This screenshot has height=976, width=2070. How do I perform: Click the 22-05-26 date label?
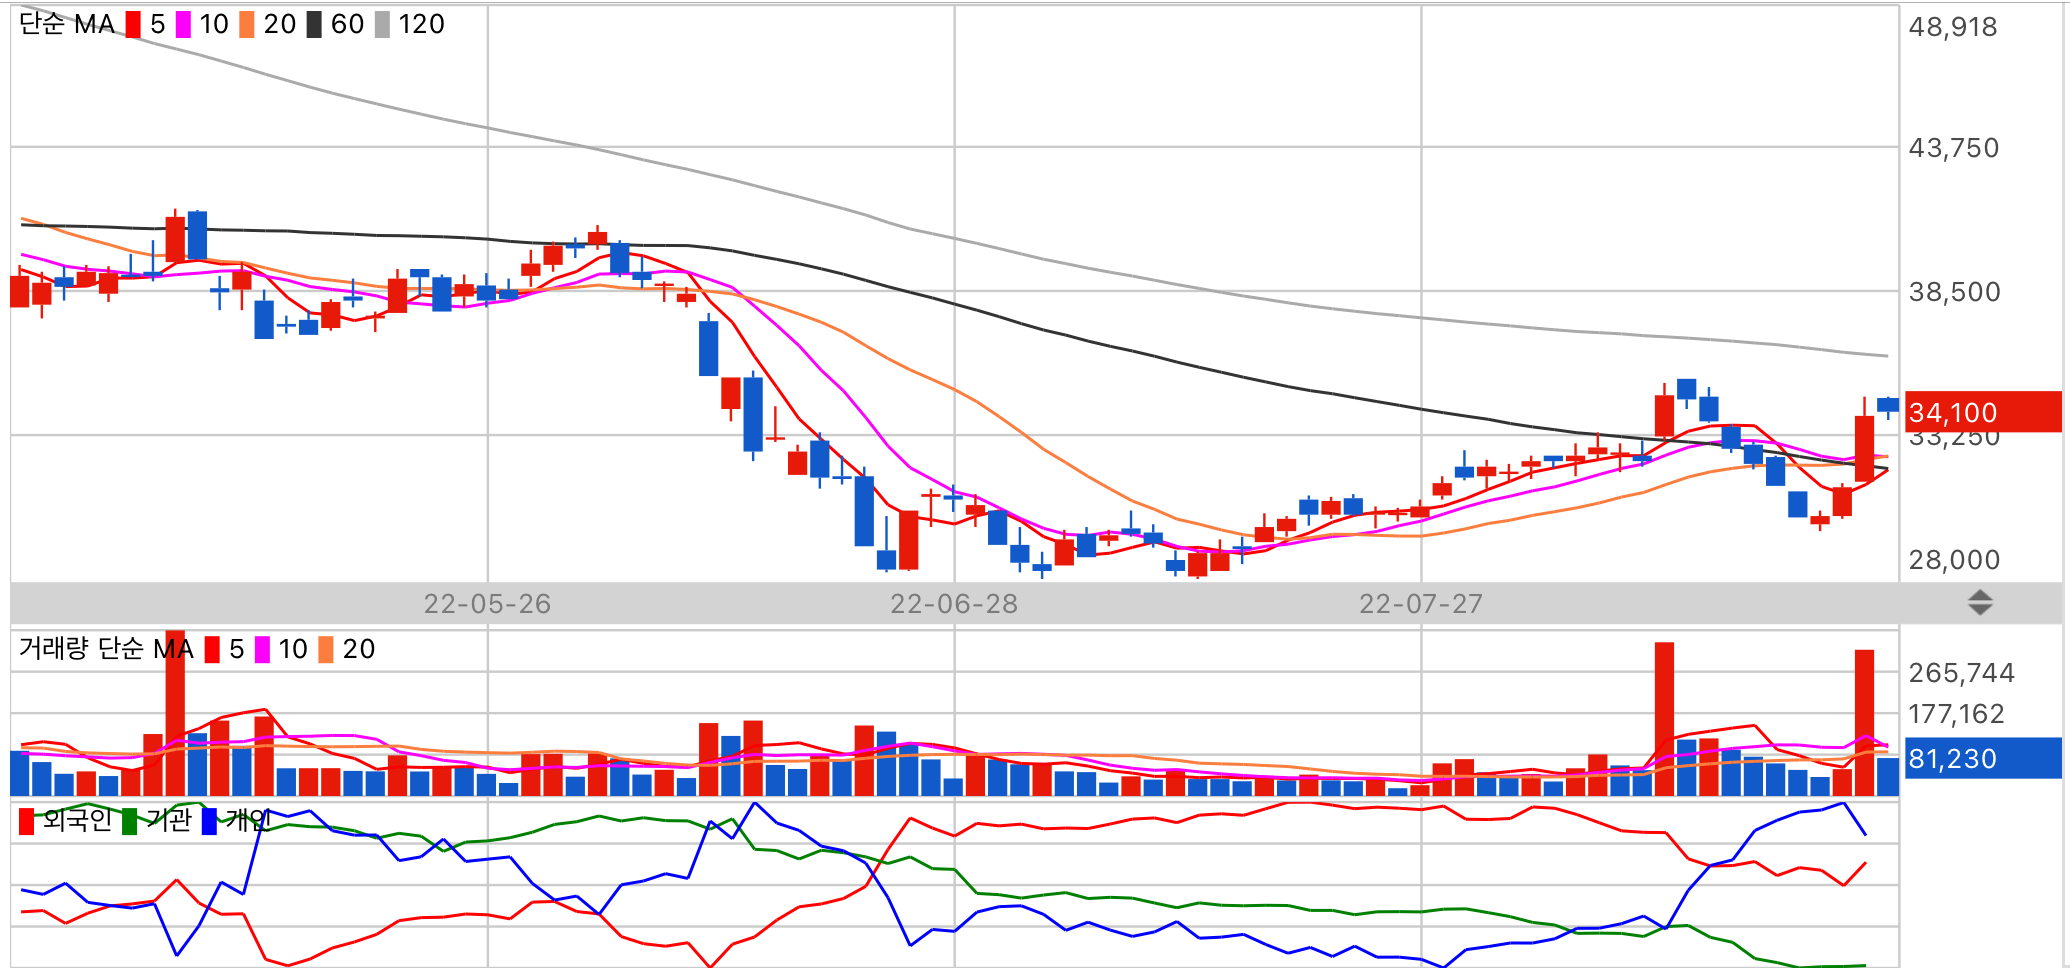pos(487,604)
